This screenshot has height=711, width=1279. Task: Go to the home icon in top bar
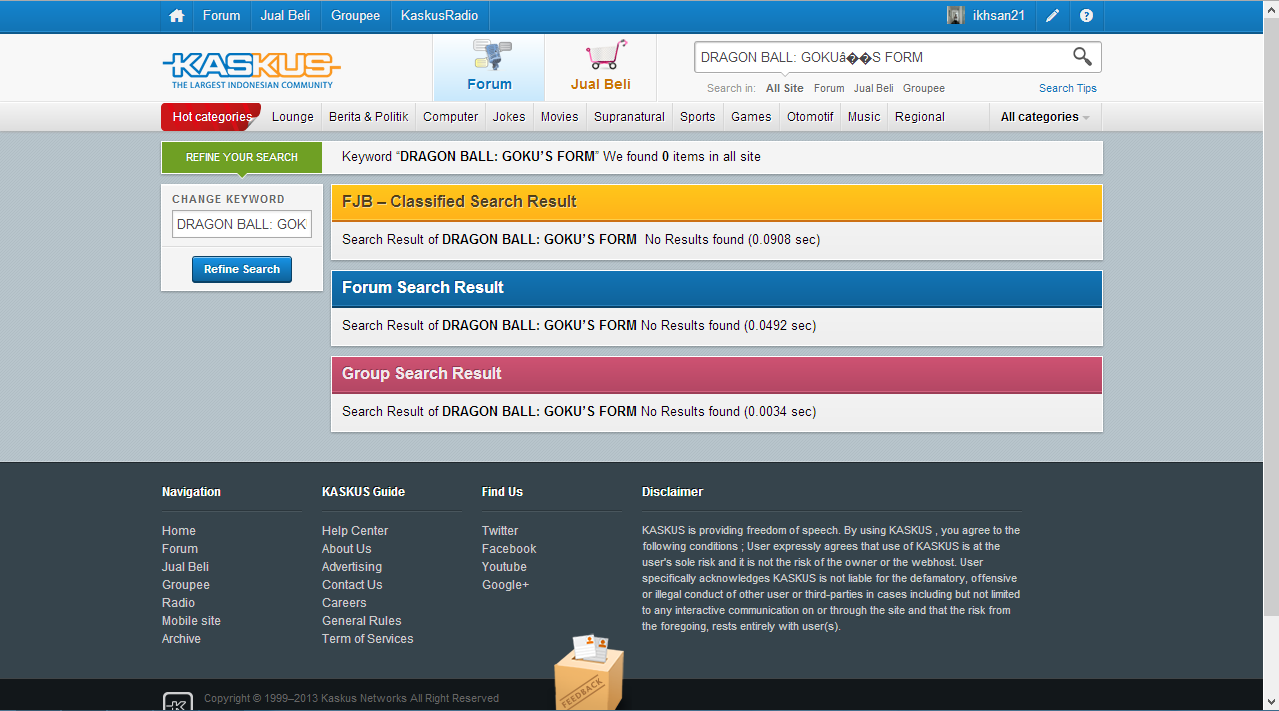tap(177, 16)
